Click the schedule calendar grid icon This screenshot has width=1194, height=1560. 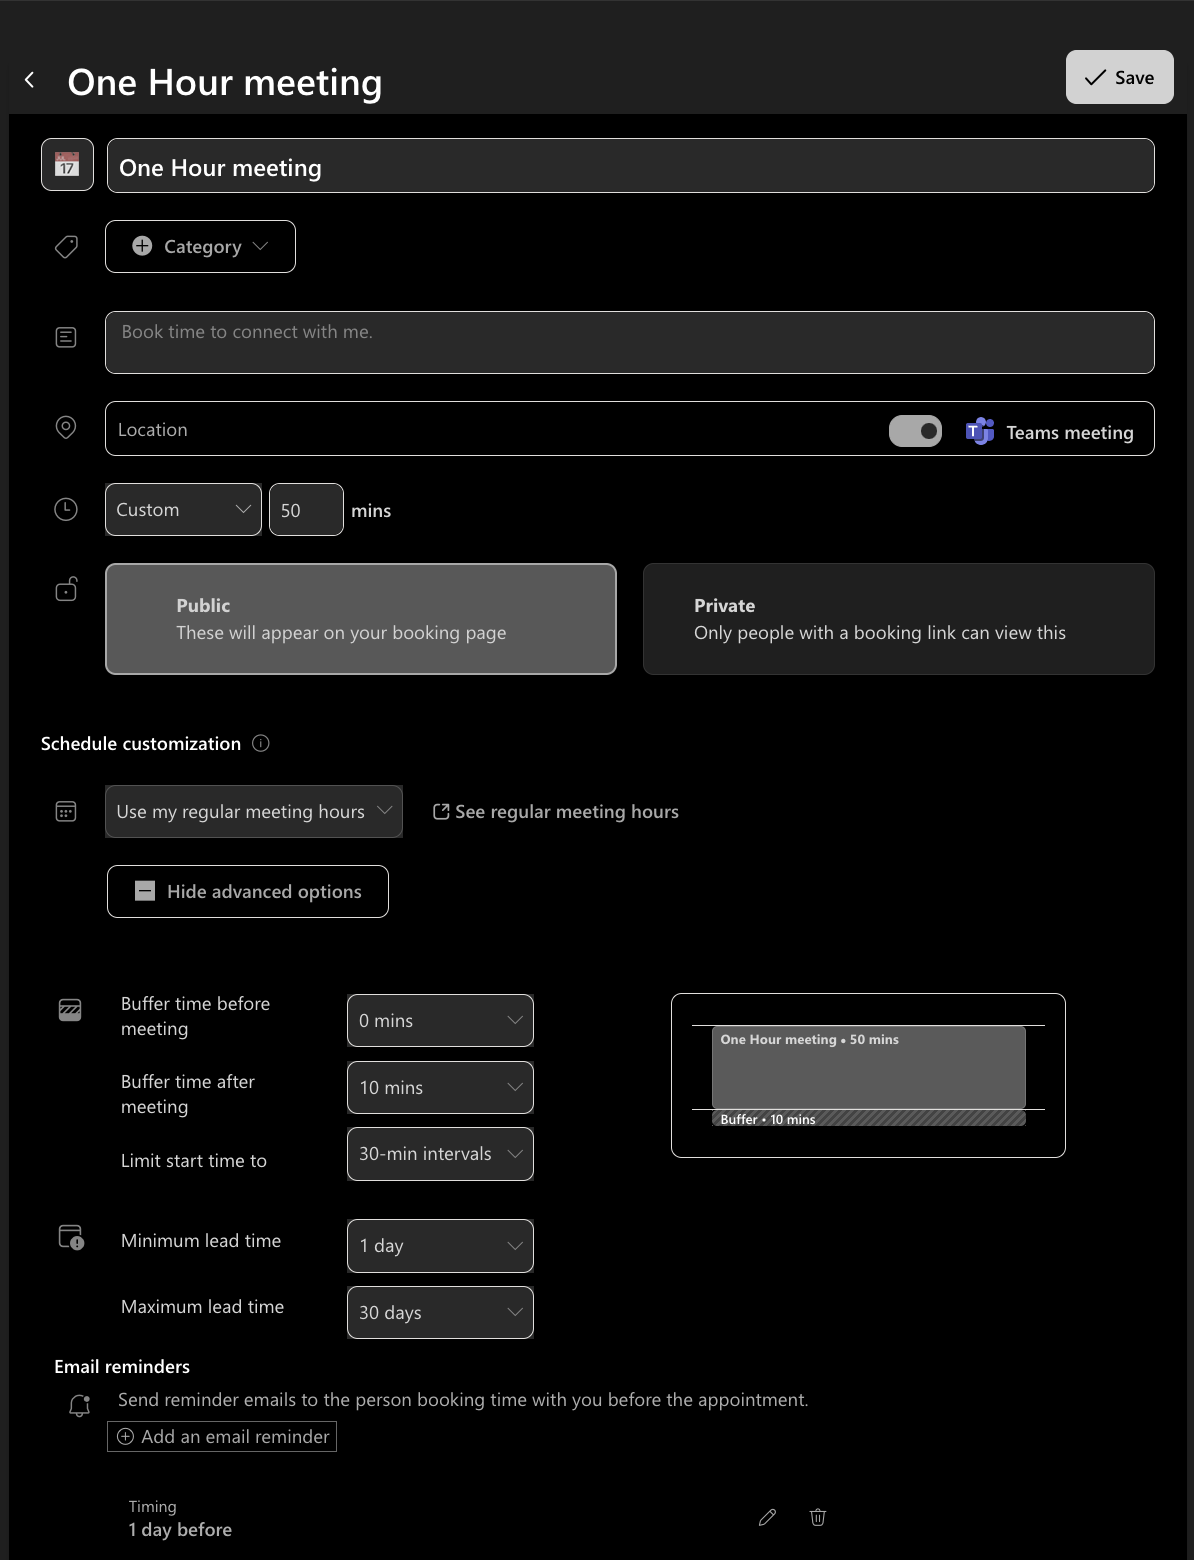click(x=66, y=811)
